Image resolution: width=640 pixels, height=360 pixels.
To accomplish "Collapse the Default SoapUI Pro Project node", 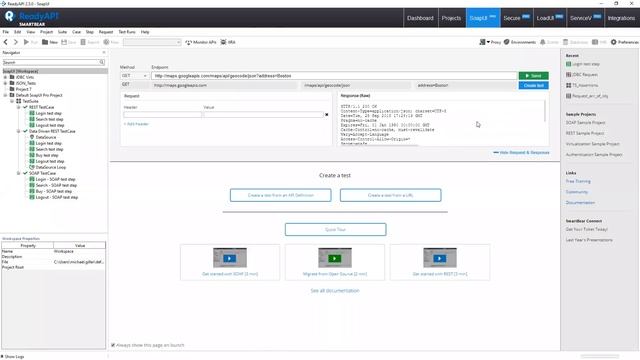I will (x=5, y=95).
